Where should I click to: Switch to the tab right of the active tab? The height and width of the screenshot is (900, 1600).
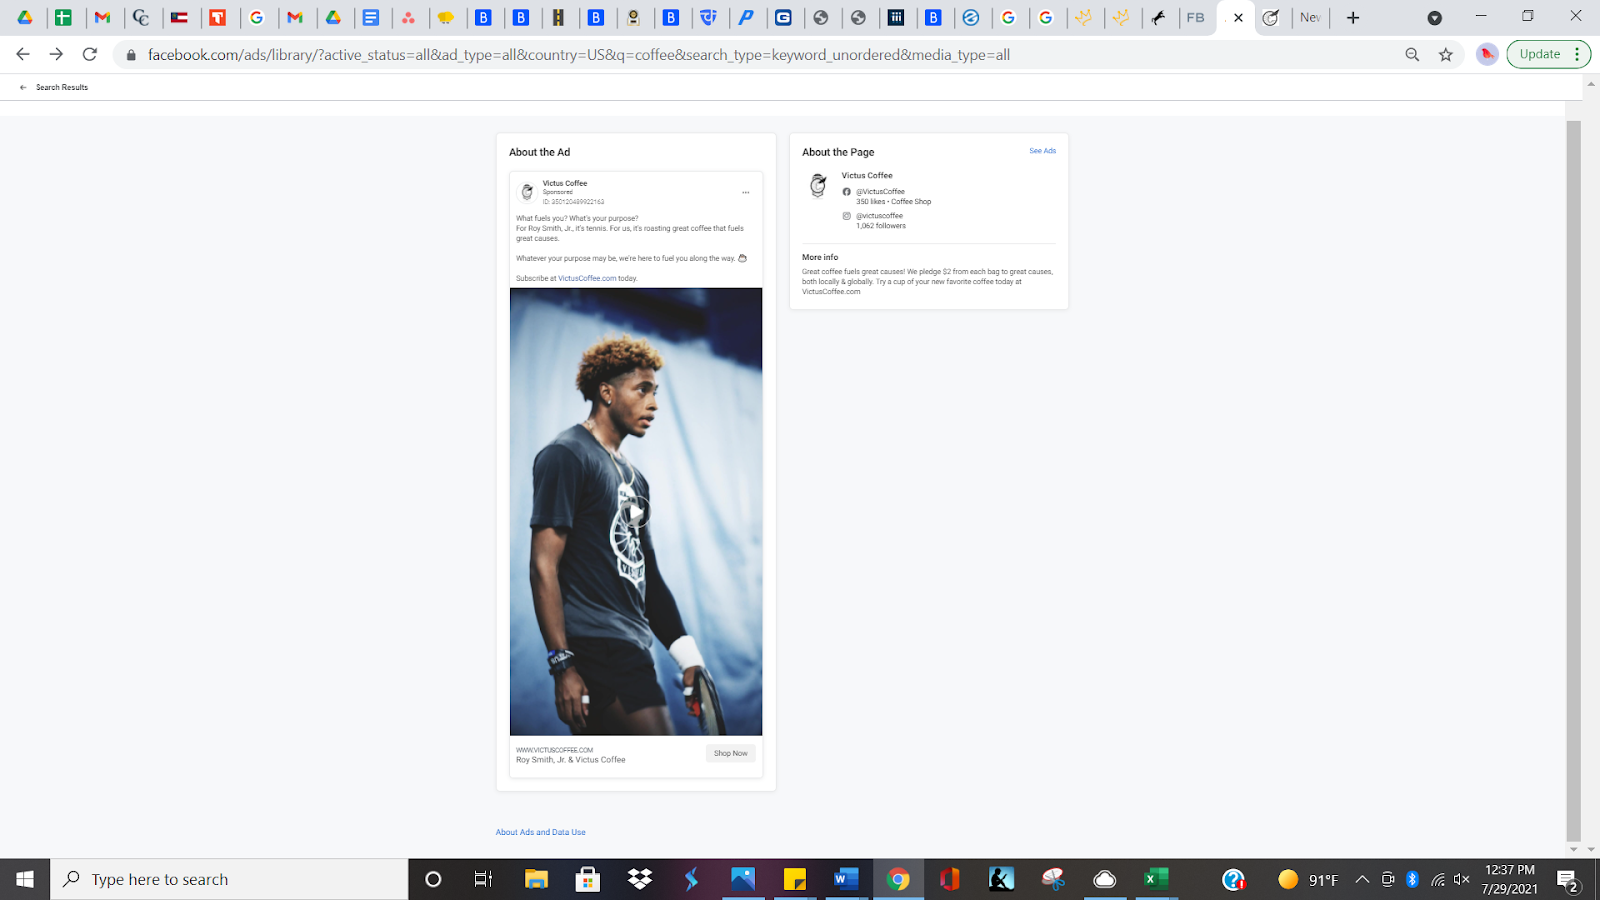click(x=1271, y=18)
